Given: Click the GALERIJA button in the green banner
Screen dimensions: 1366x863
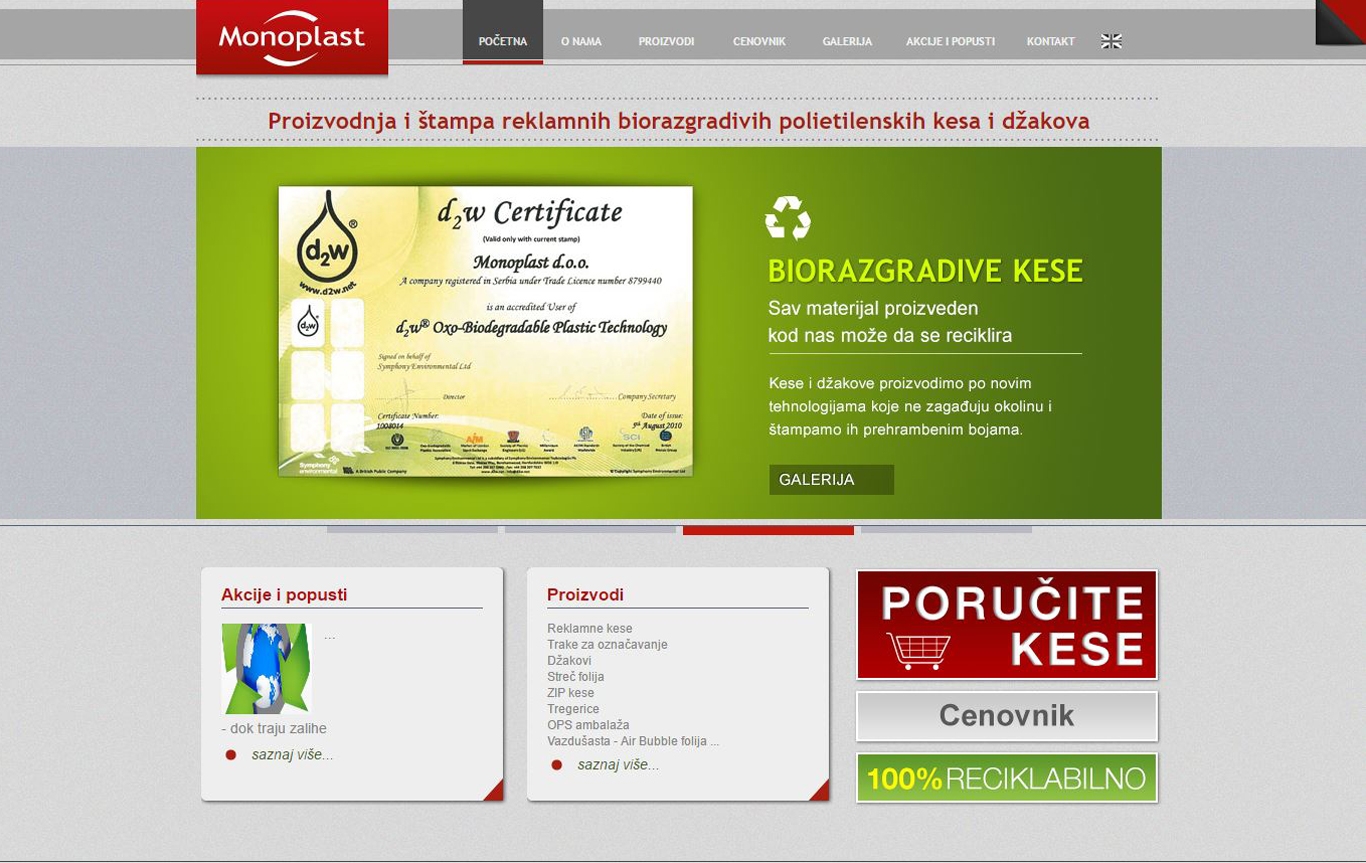Looking at the screenshot, I should pyautogui.click(x=831, y=480).
